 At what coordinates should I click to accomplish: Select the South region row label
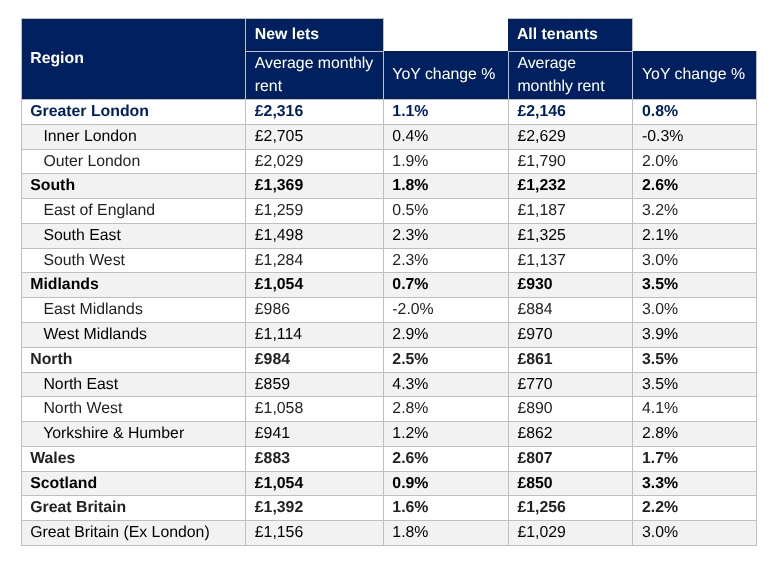(x=53, y=185)
